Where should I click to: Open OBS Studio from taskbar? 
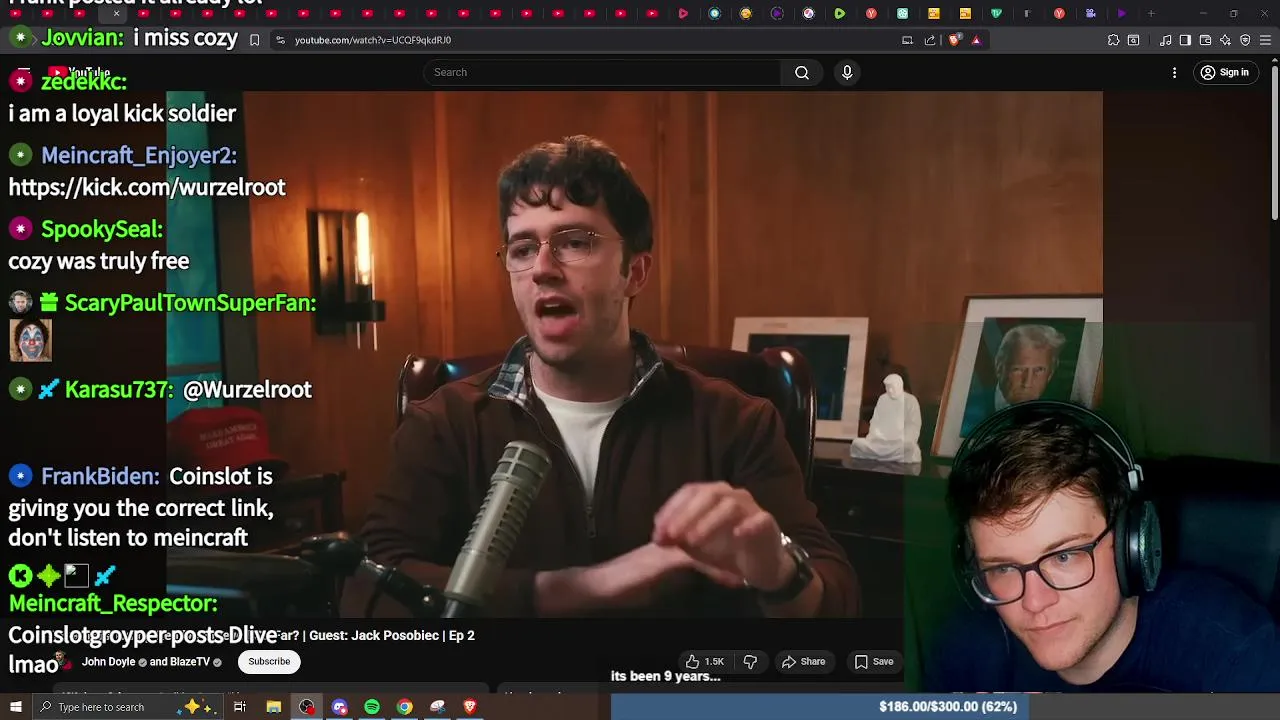tap(306, 707)
